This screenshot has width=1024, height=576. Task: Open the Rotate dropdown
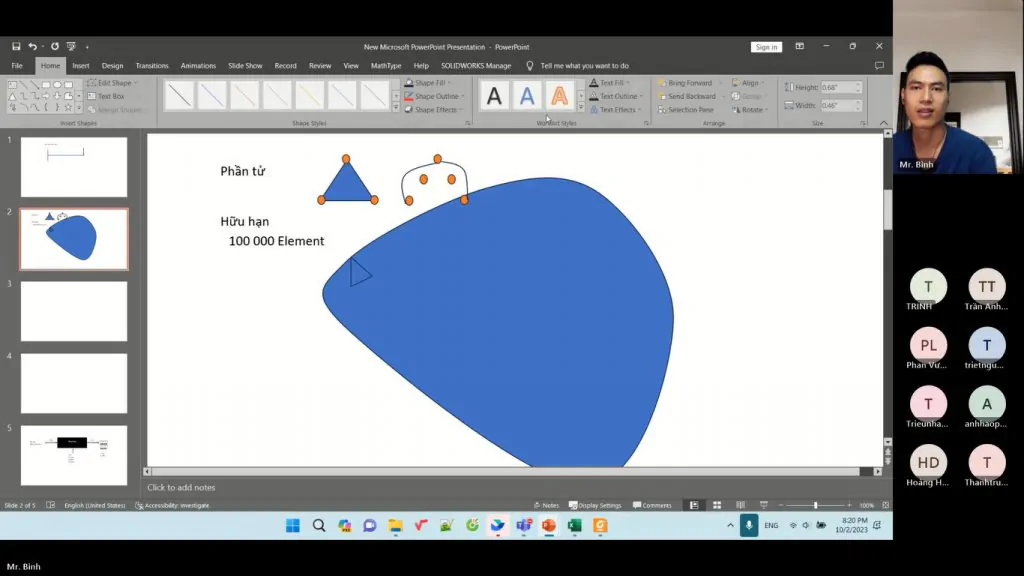click(749, 110)
